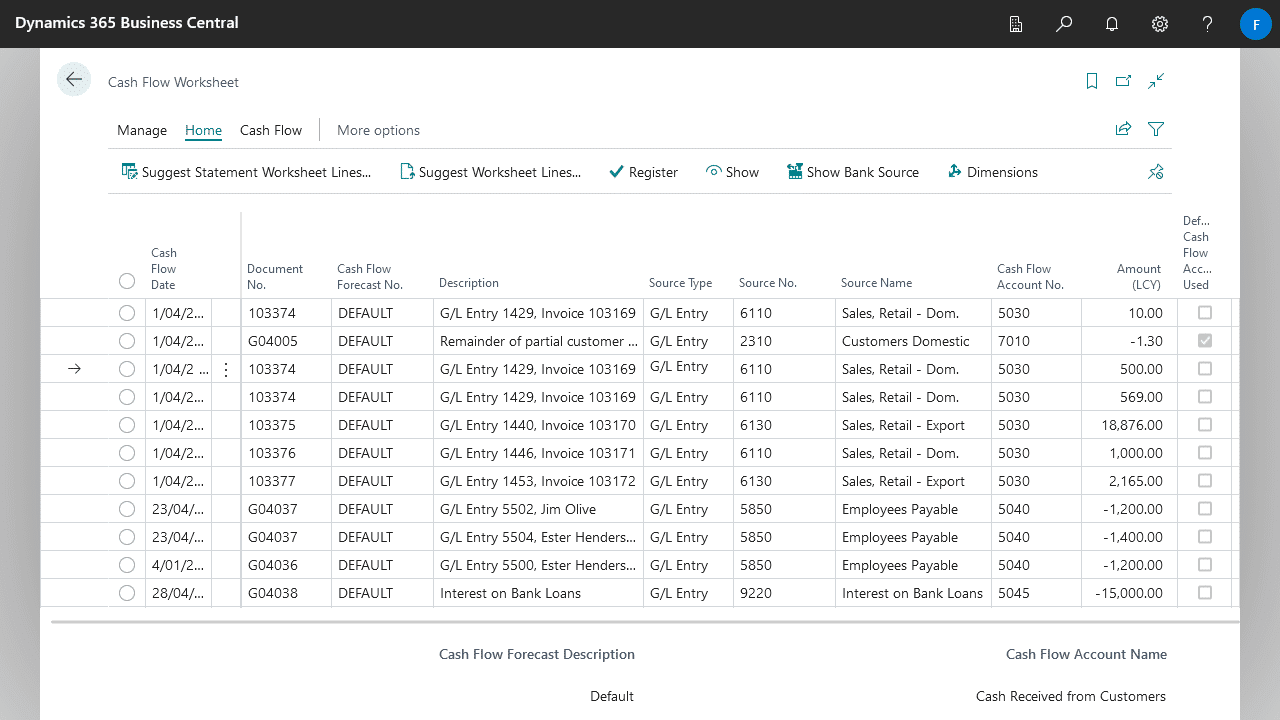1280x720 pixels.
Task: Open Description column header menu
Action: [469, 283]
